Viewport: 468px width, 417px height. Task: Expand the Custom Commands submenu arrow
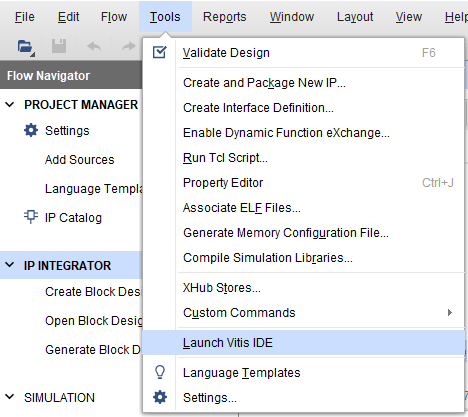tap(450, 313)
